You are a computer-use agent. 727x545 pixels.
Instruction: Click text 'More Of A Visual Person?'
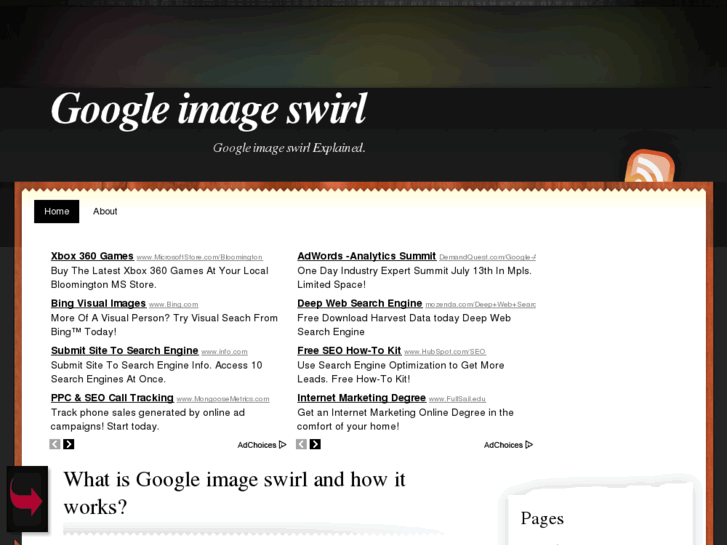pyautogui.click(x=111, y=318)
